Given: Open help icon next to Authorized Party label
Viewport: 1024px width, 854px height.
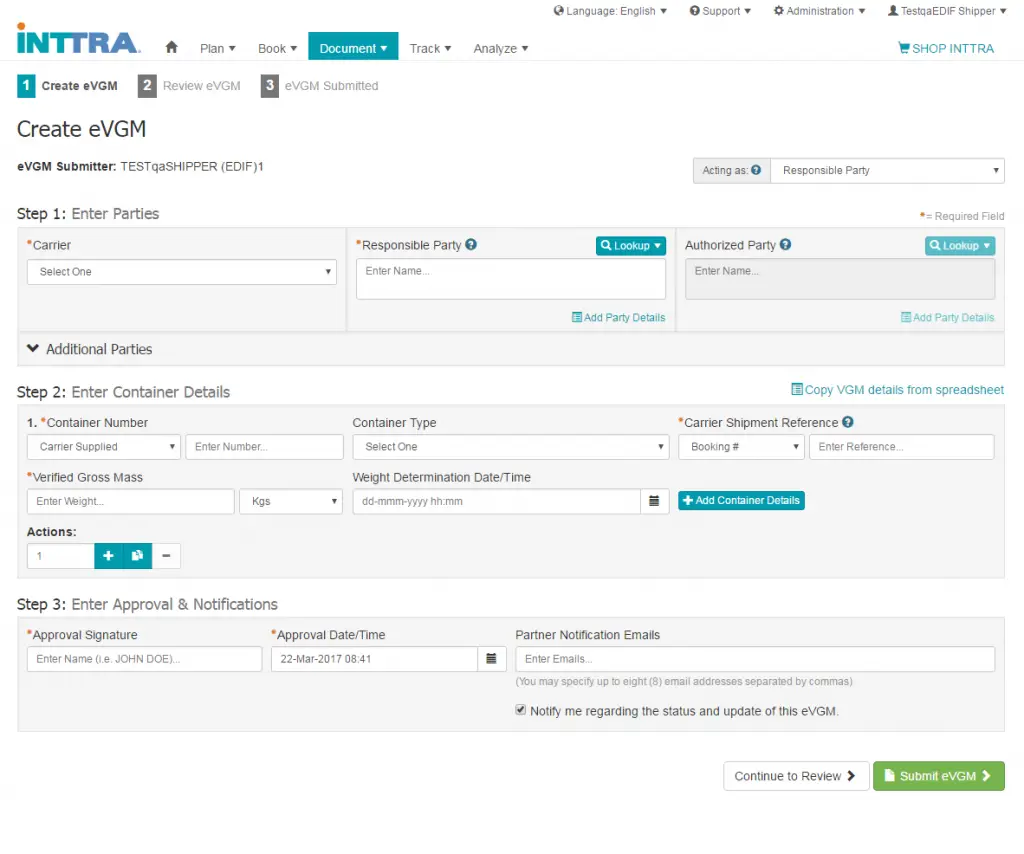Looking at the screenshot, I should click(786, 245).
